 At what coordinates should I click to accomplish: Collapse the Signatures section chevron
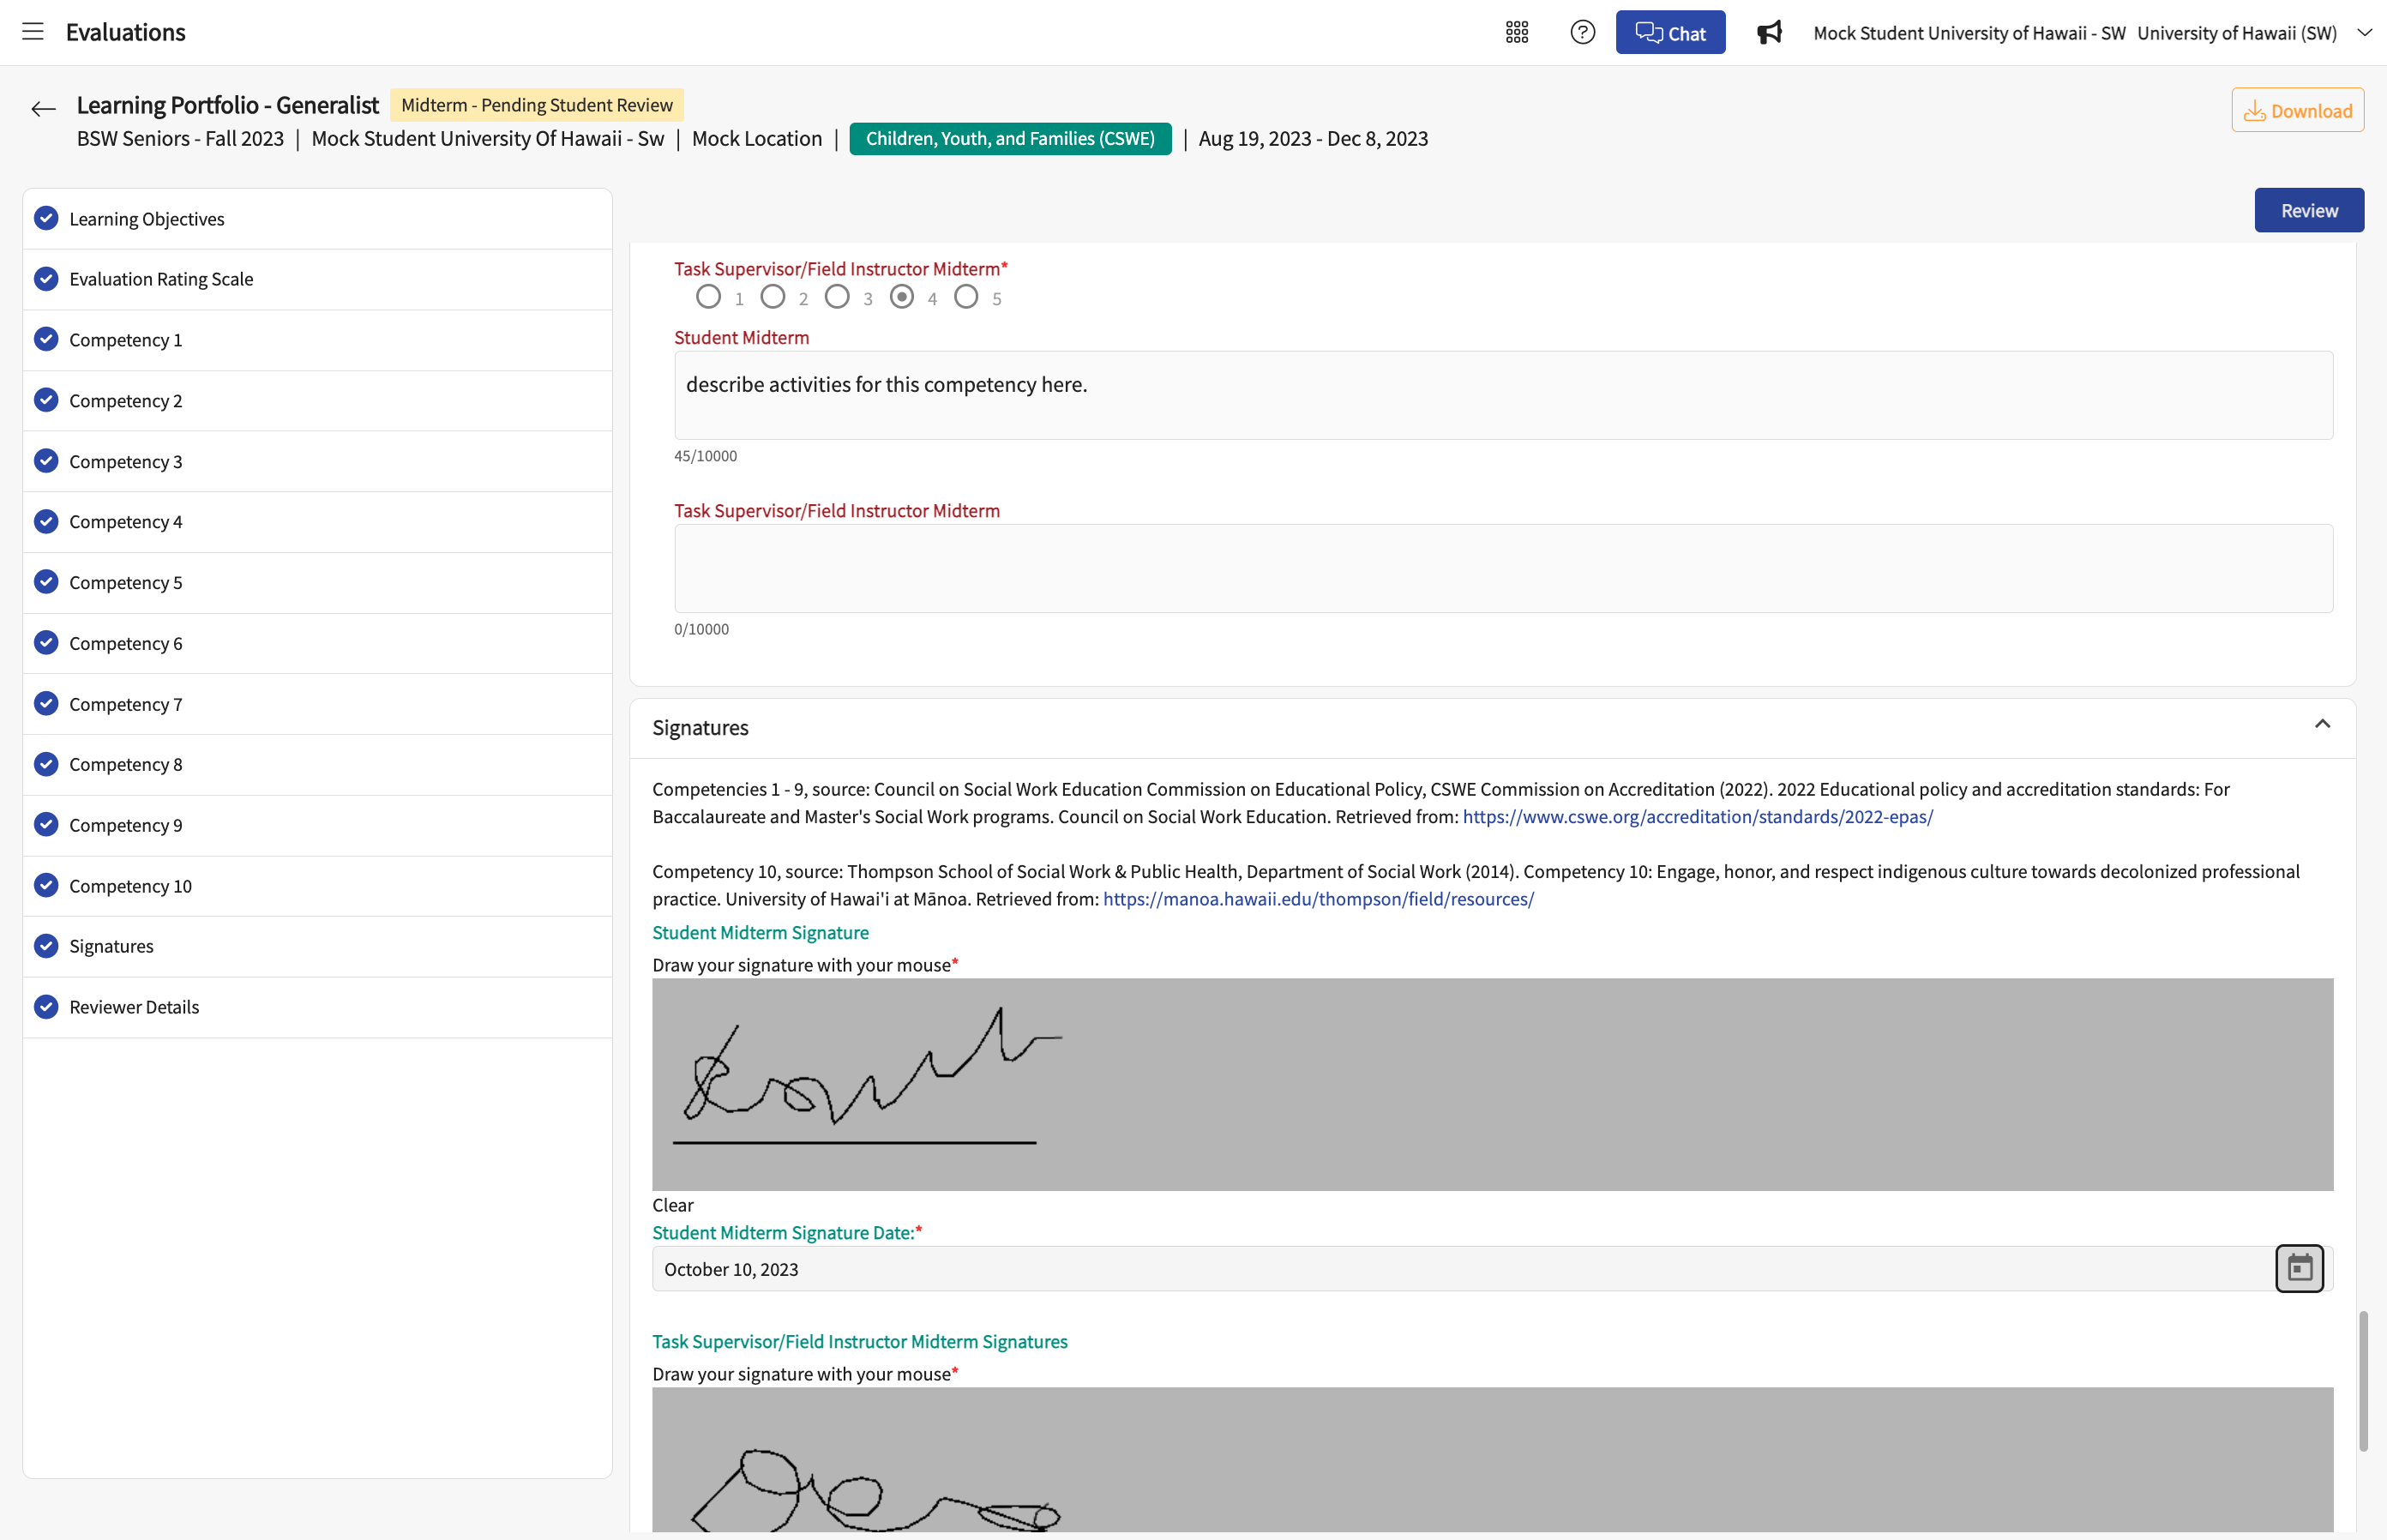[x=2322, y=724]
